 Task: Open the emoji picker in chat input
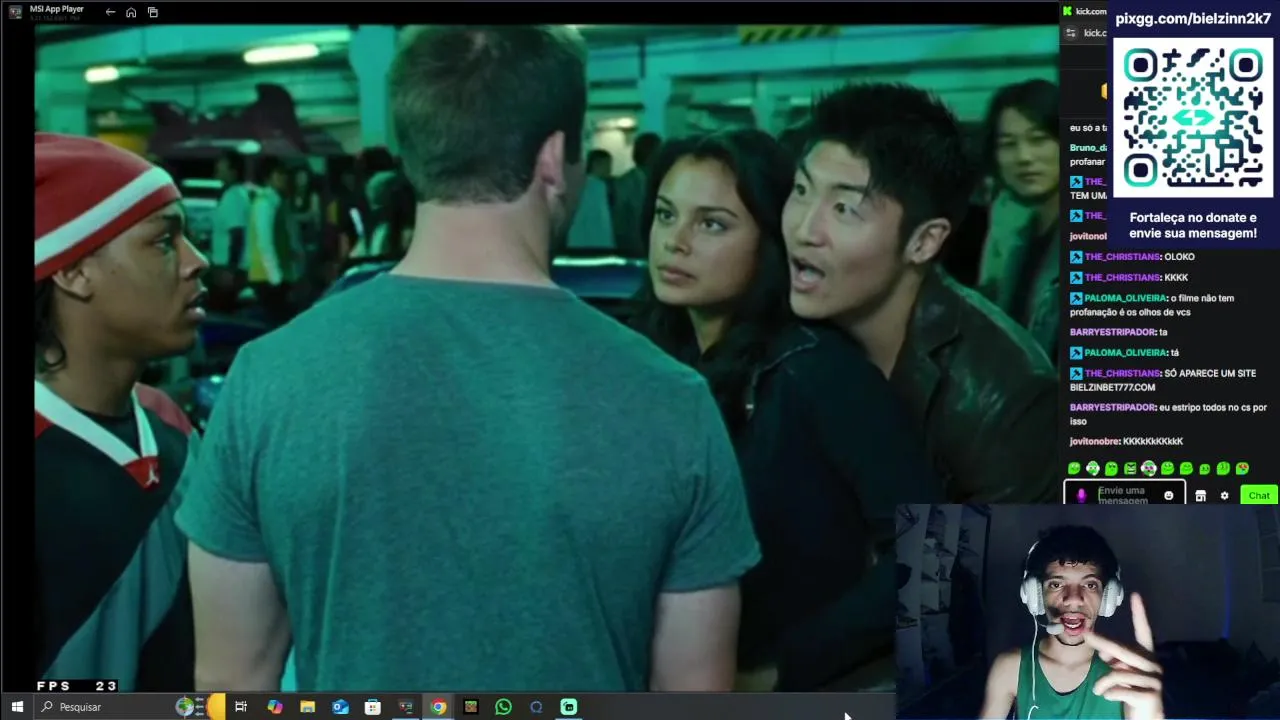(x=1168, y=496)
